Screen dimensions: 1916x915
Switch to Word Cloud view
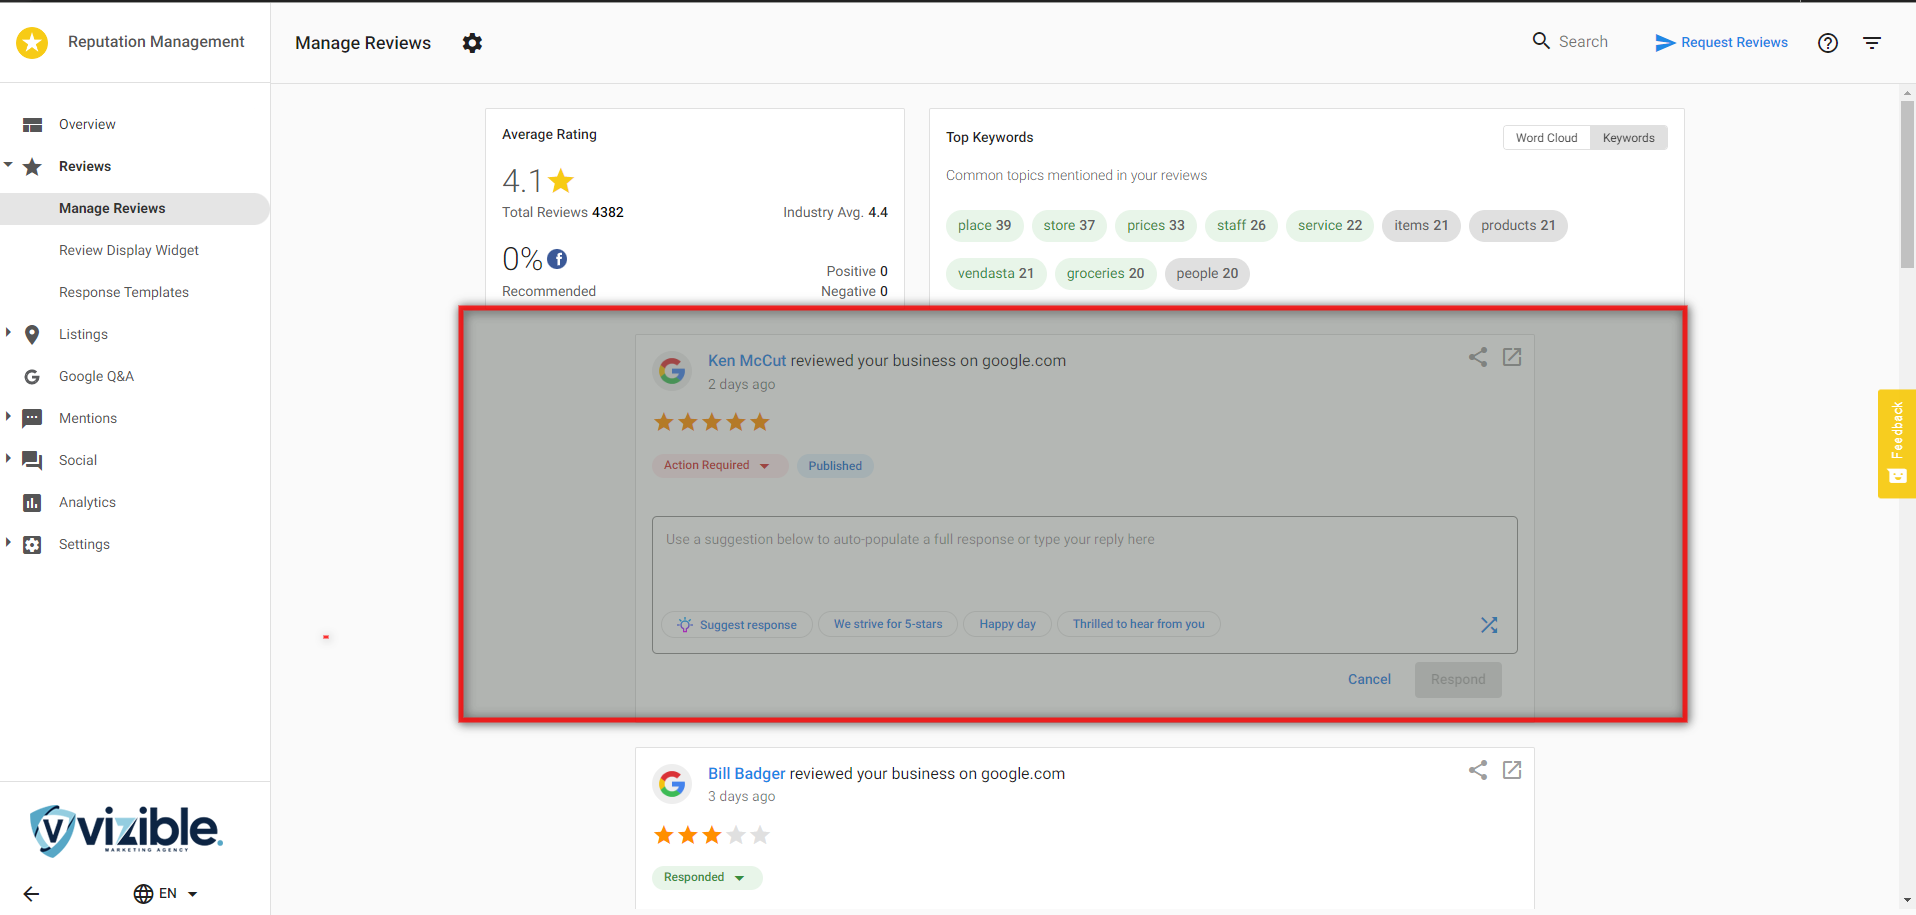point(1545,138)
